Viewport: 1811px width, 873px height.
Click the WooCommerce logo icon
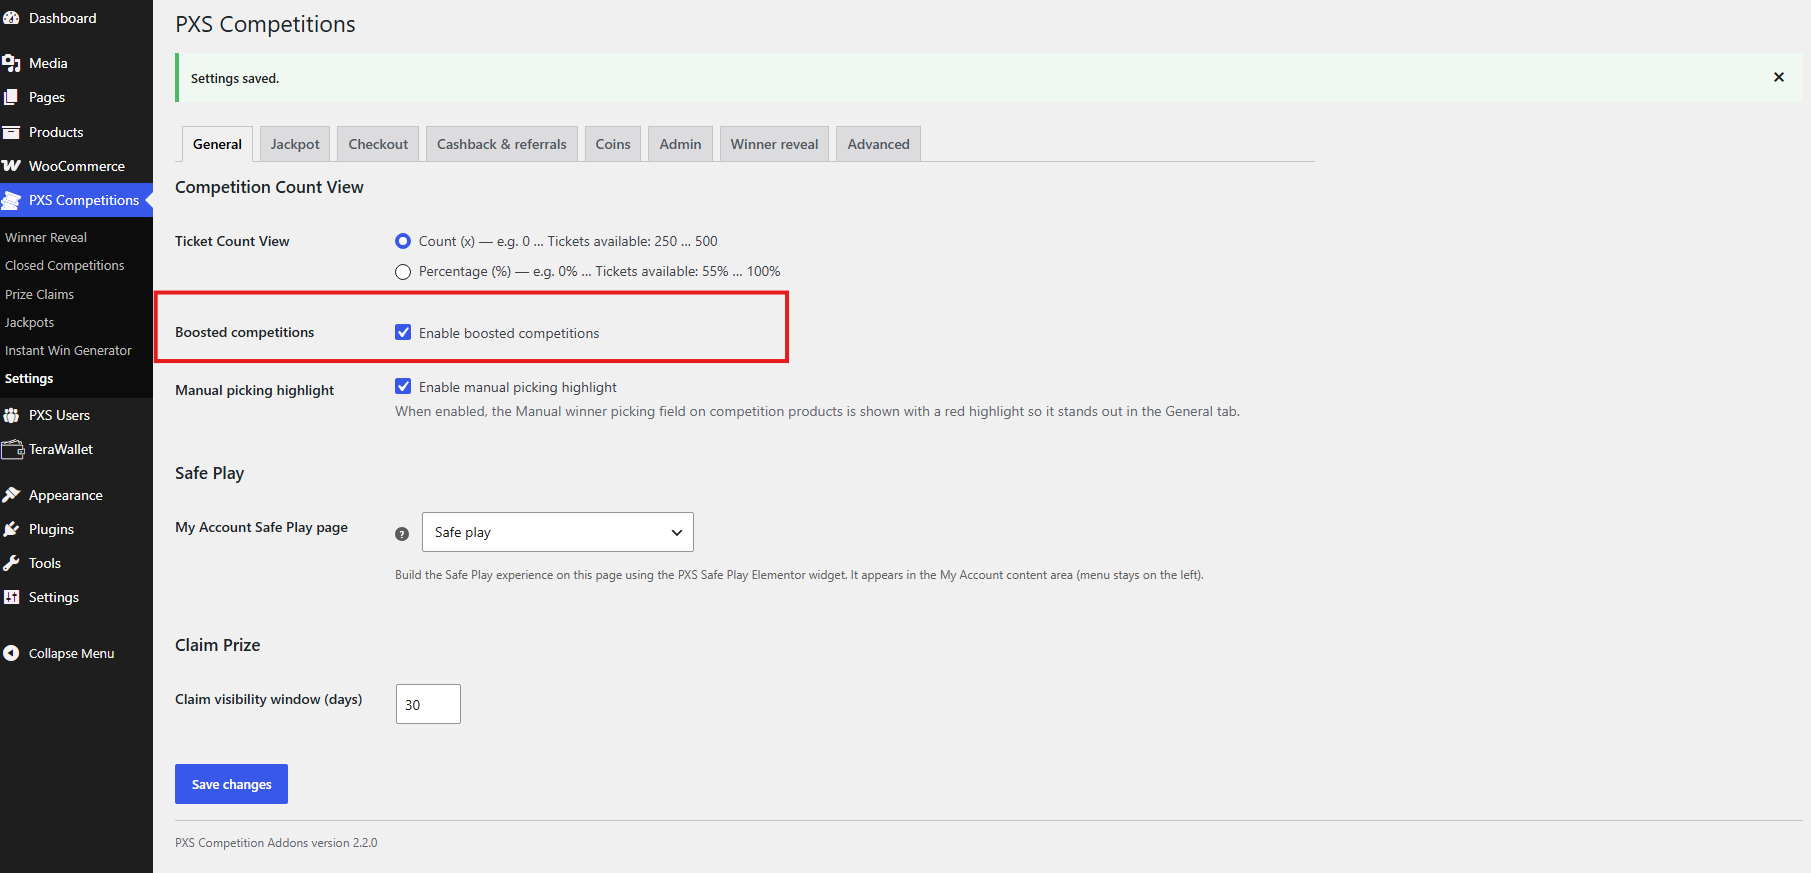point(11,166)
